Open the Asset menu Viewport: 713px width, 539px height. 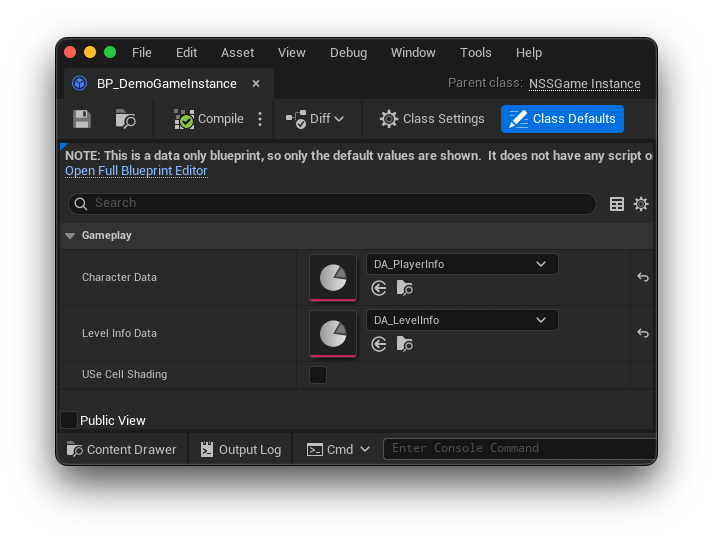pyautogui.click(x=237, y=53)
